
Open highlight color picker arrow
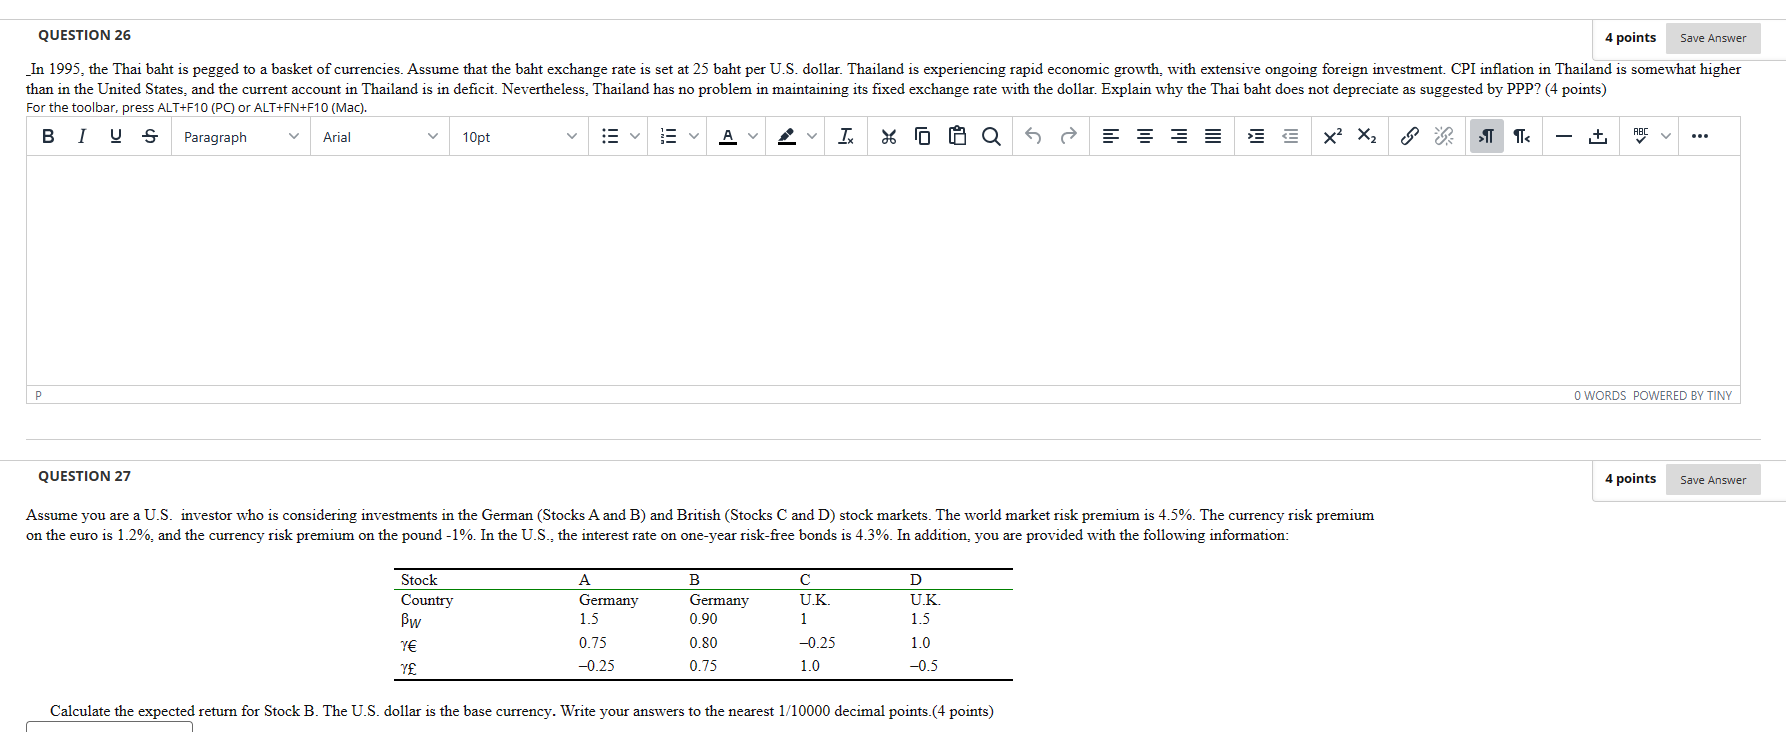click(x=812, y=136)
